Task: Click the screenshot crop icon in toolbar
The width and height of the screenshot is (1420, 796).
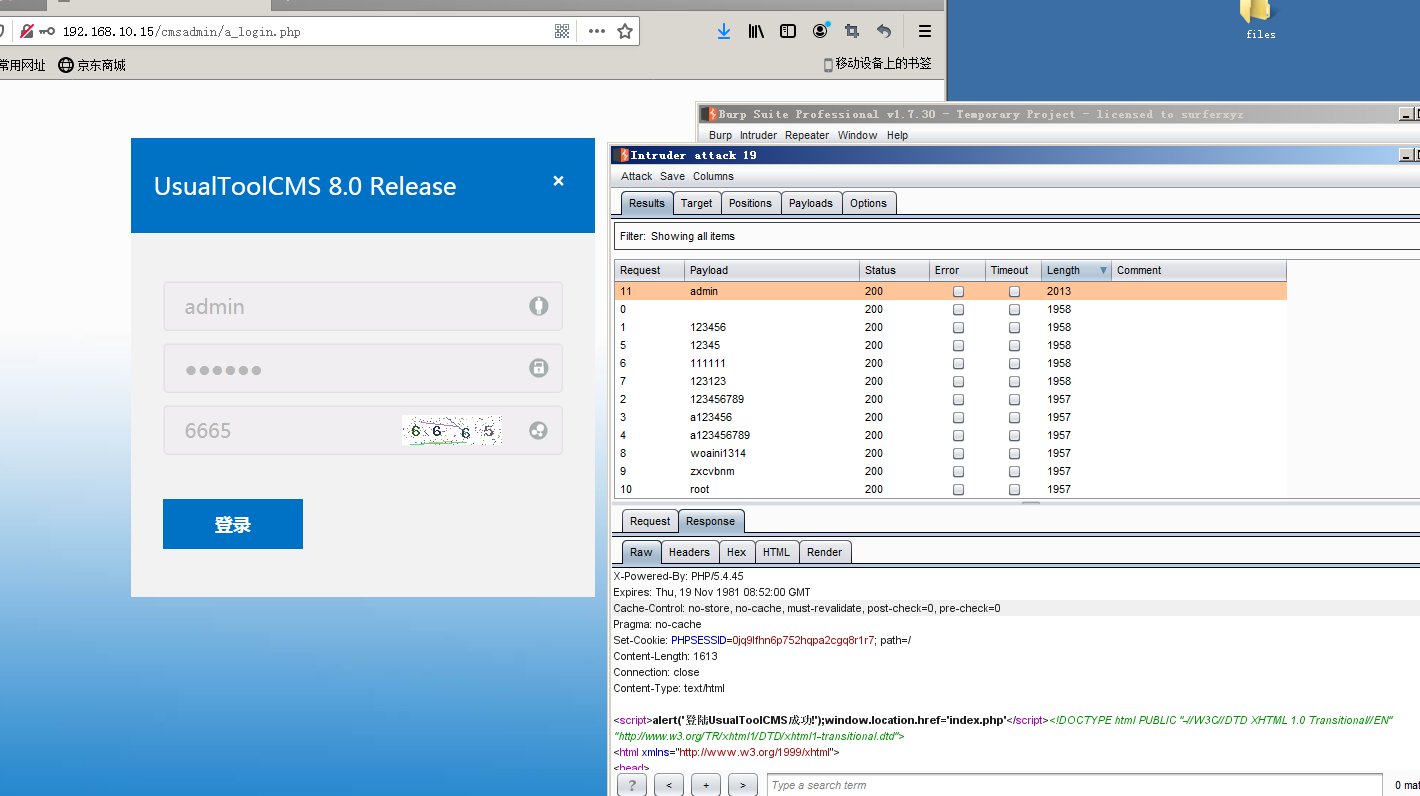Action: point(852,31)
